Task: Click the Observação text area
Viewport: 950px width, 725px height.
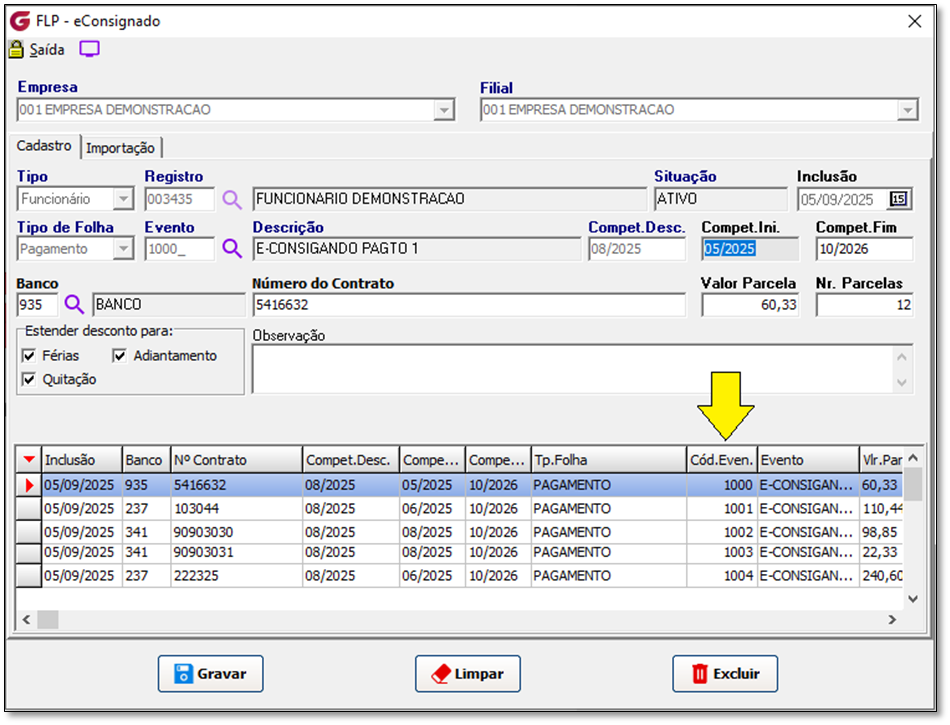Action: click(x=573, y=369)
